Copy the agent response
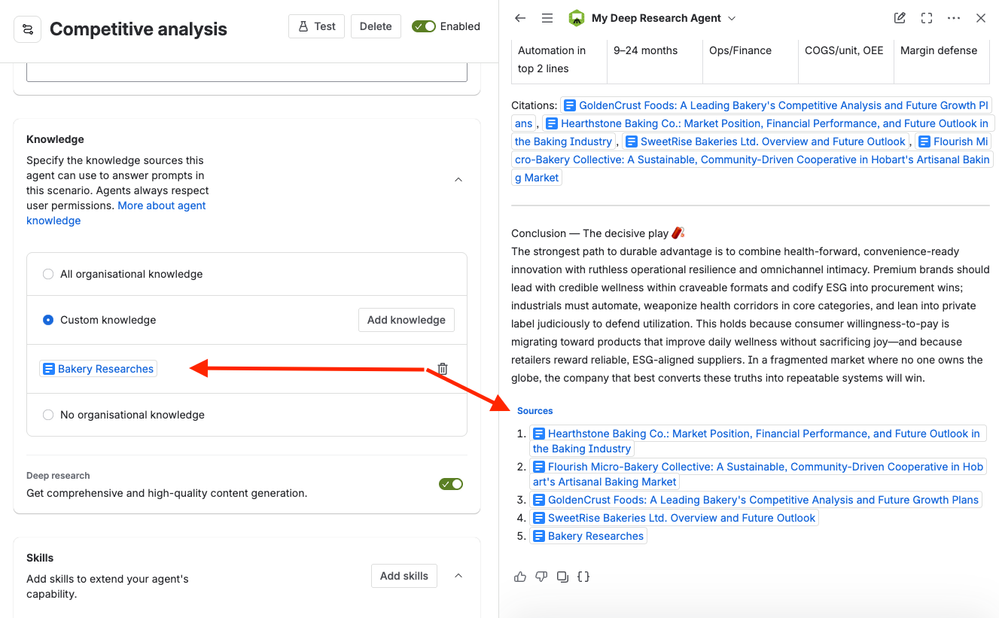Viewport: 999px width, 618px height. (x=562, y=577)
